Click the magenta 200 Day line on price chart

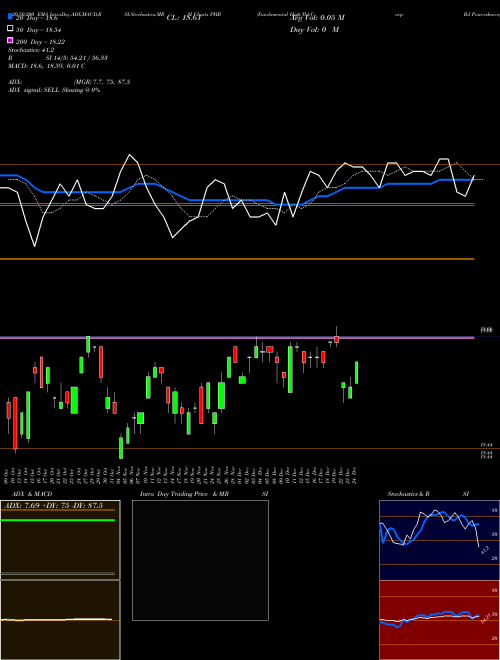(237, 338)
